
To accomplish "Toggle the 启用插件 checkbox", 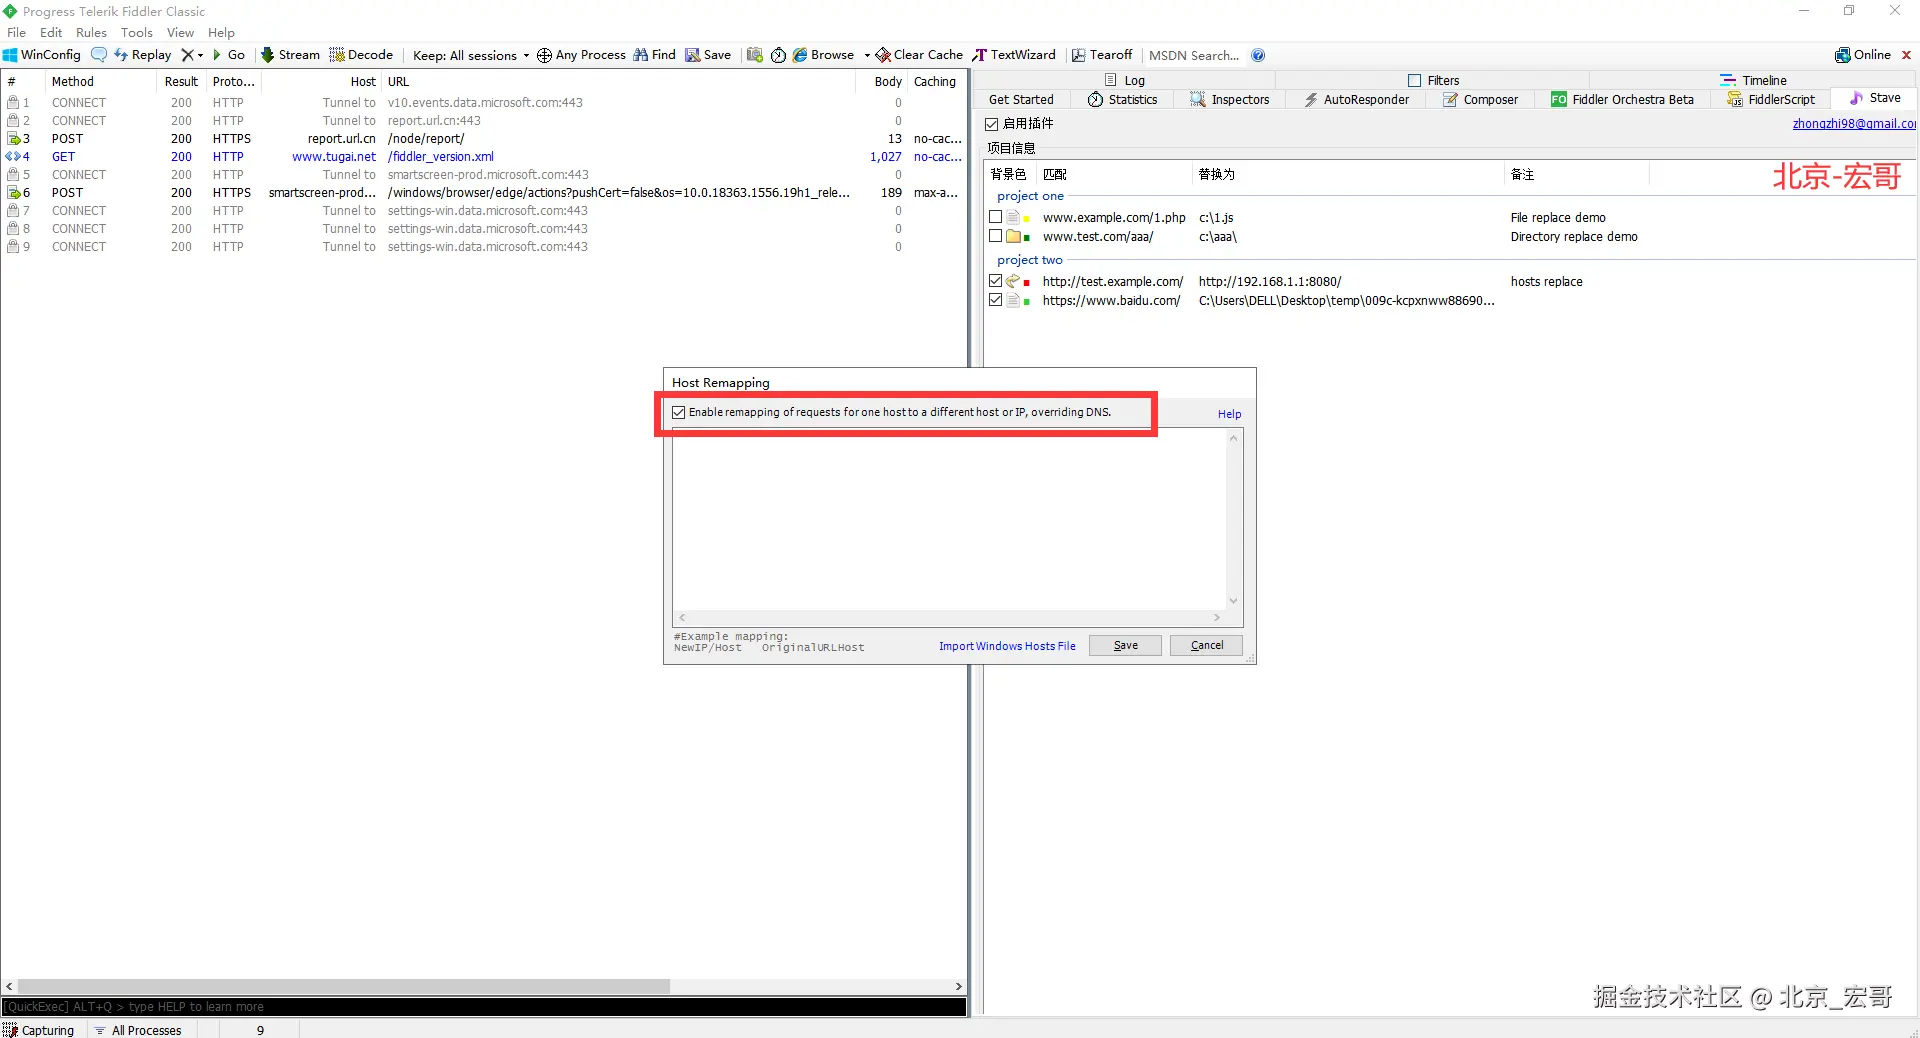I will 992,124.
